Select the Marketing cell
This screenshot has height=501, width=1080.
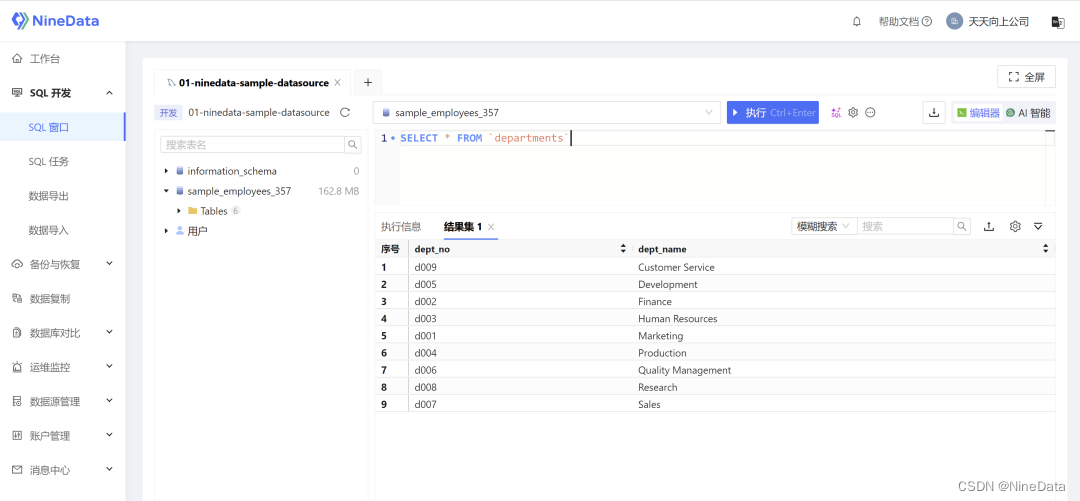pos(661,336)
